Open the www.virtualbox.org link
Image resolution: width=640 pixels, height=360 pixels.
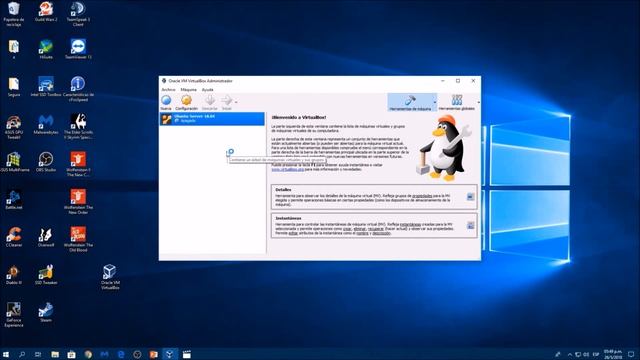[x=288, y=169]
